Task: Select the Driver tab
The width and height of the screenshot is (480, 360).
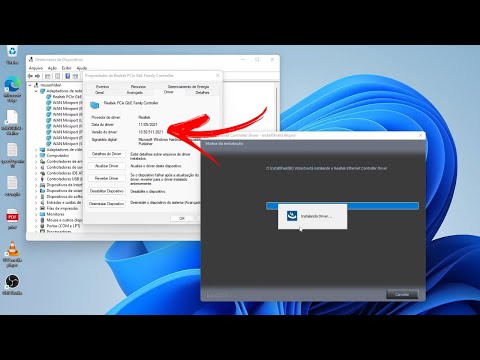Action: coord(169,92)
